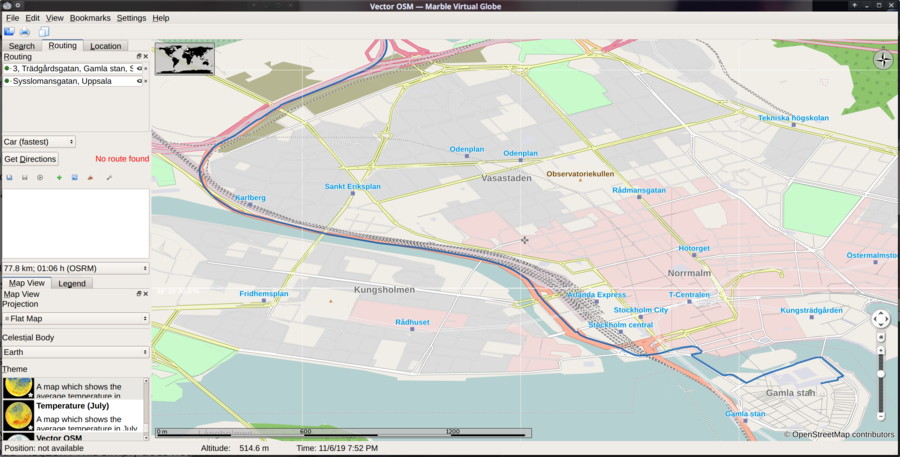Click the compass rose on the map
900x457 pixels.
[883, 60]
